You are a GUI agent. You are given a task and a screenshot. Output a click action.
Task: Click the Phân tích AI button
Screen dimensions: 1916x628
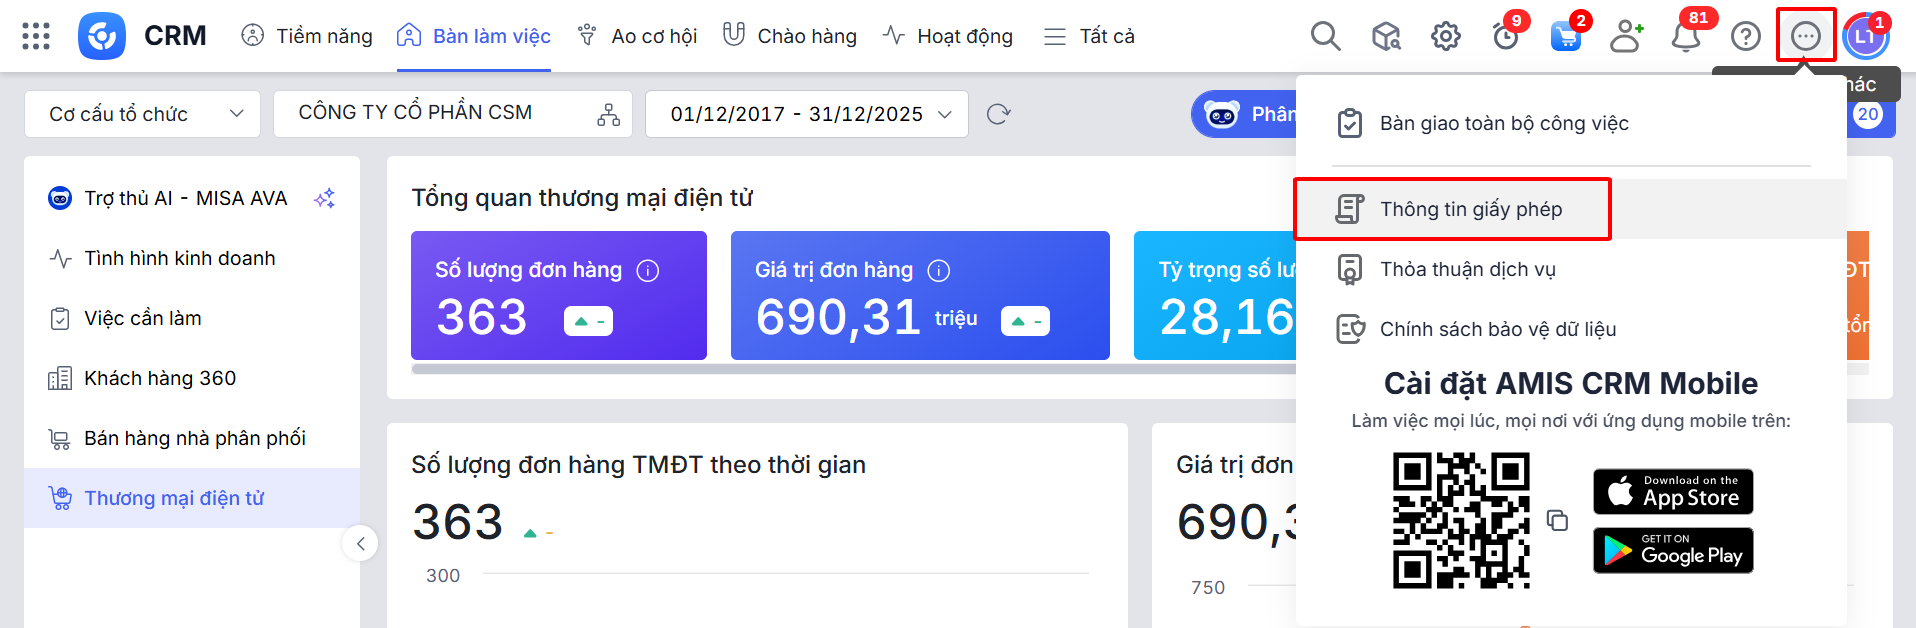click(1243, 114)
